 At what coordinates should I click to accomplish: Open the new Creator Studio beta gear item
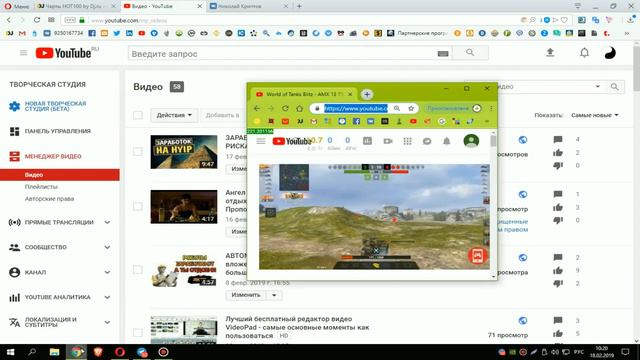[48, 106]
